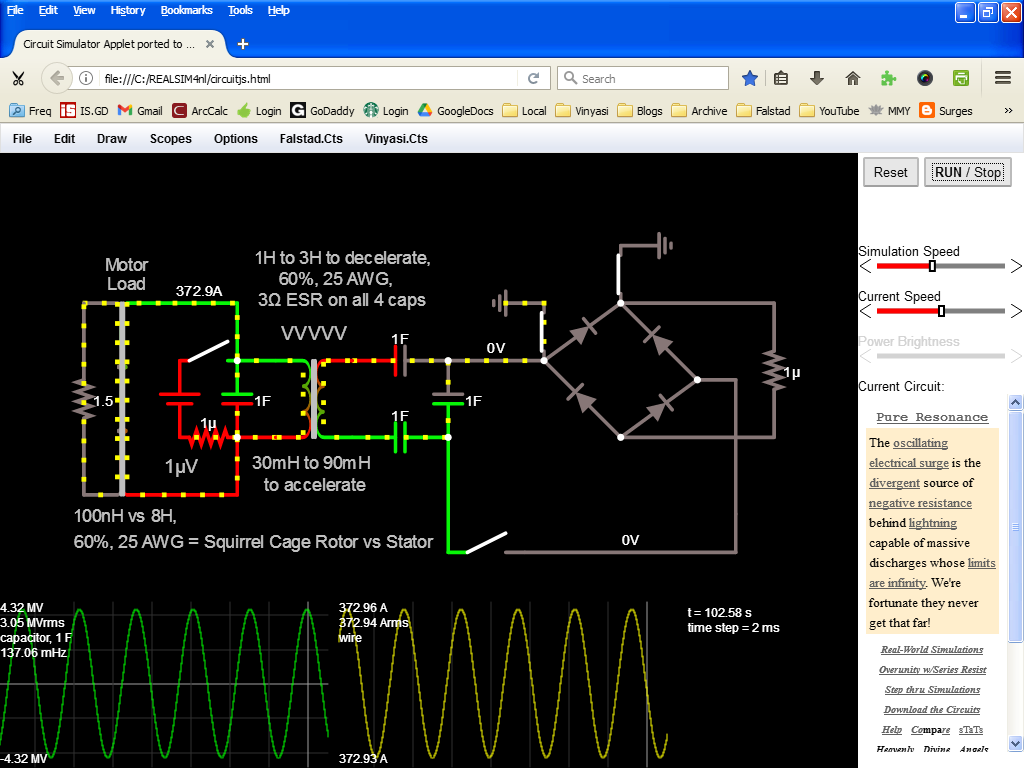This screenshot has width=1024, height=768.
Task: Toggle RUN / Stop simulation
Action: coord(968,172)
